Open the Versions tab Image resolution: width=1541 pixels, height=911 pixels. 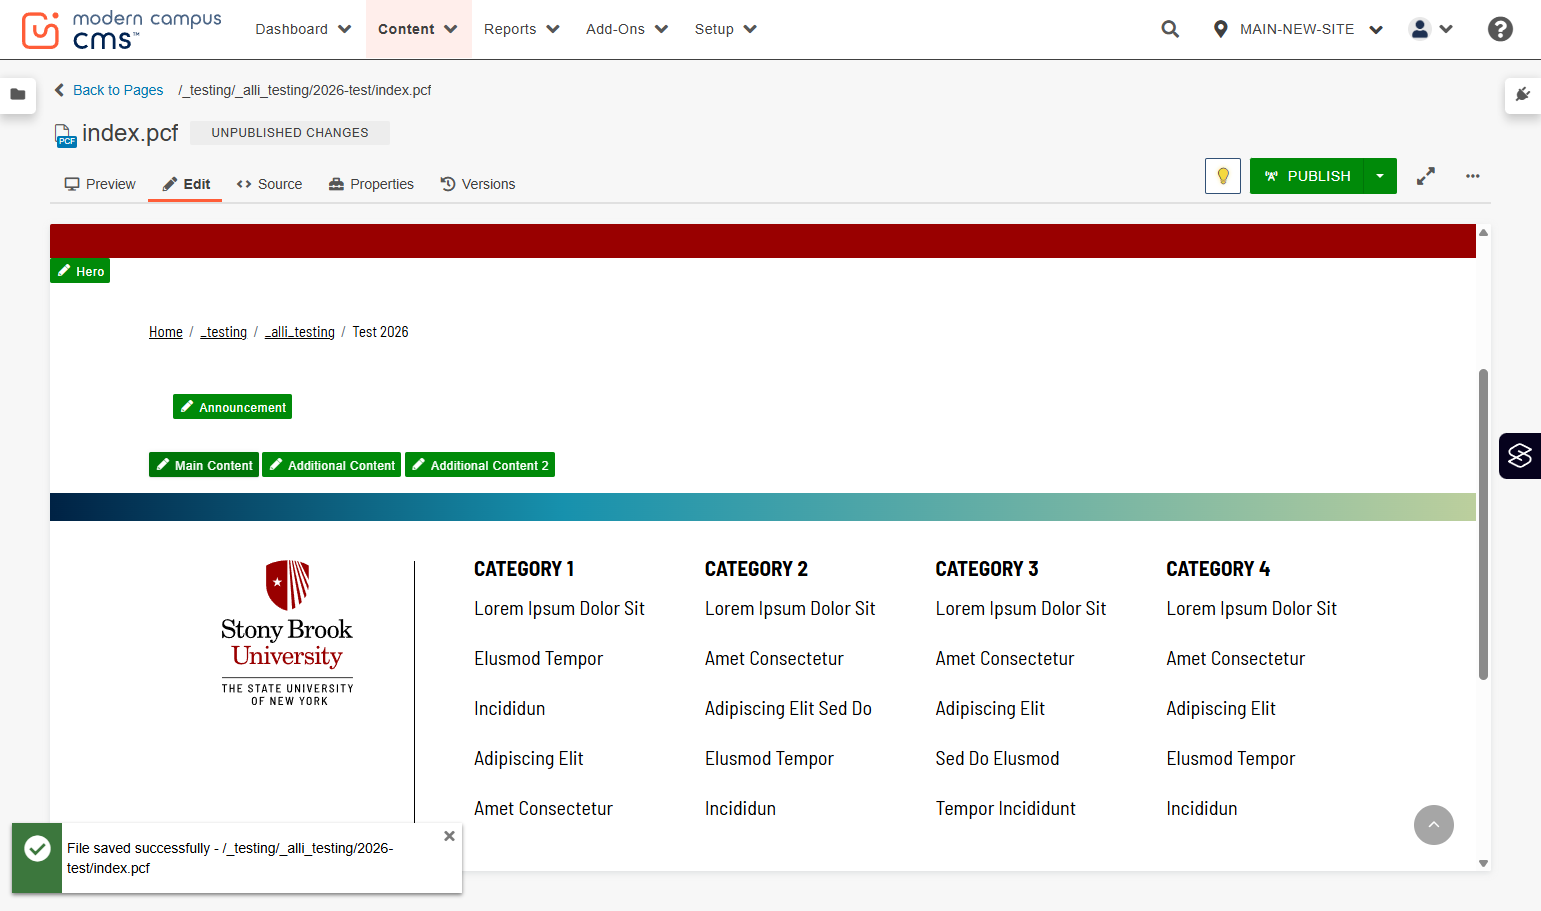[478, 184]
